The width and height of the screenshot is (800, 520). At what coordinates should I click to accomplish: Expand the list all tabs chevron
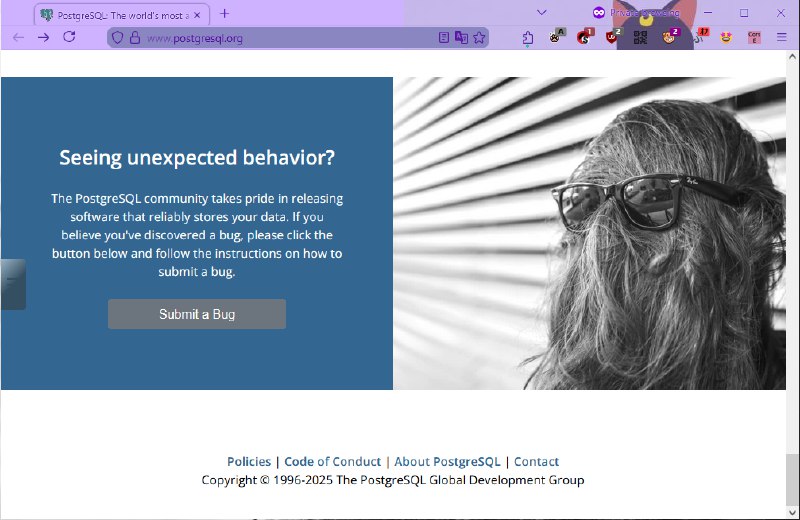[x=541, y=12]
